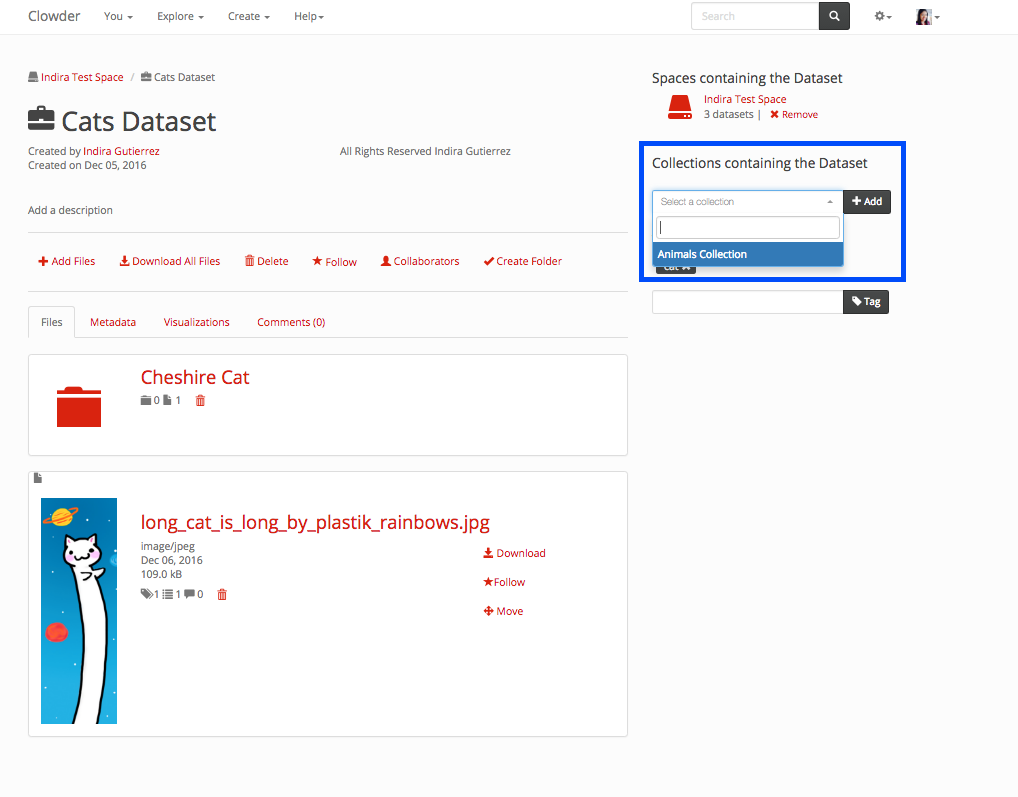This screenshot has width=1018, height=797.
Task: Click the search magnifier icon button
Action: pos(834,16)
